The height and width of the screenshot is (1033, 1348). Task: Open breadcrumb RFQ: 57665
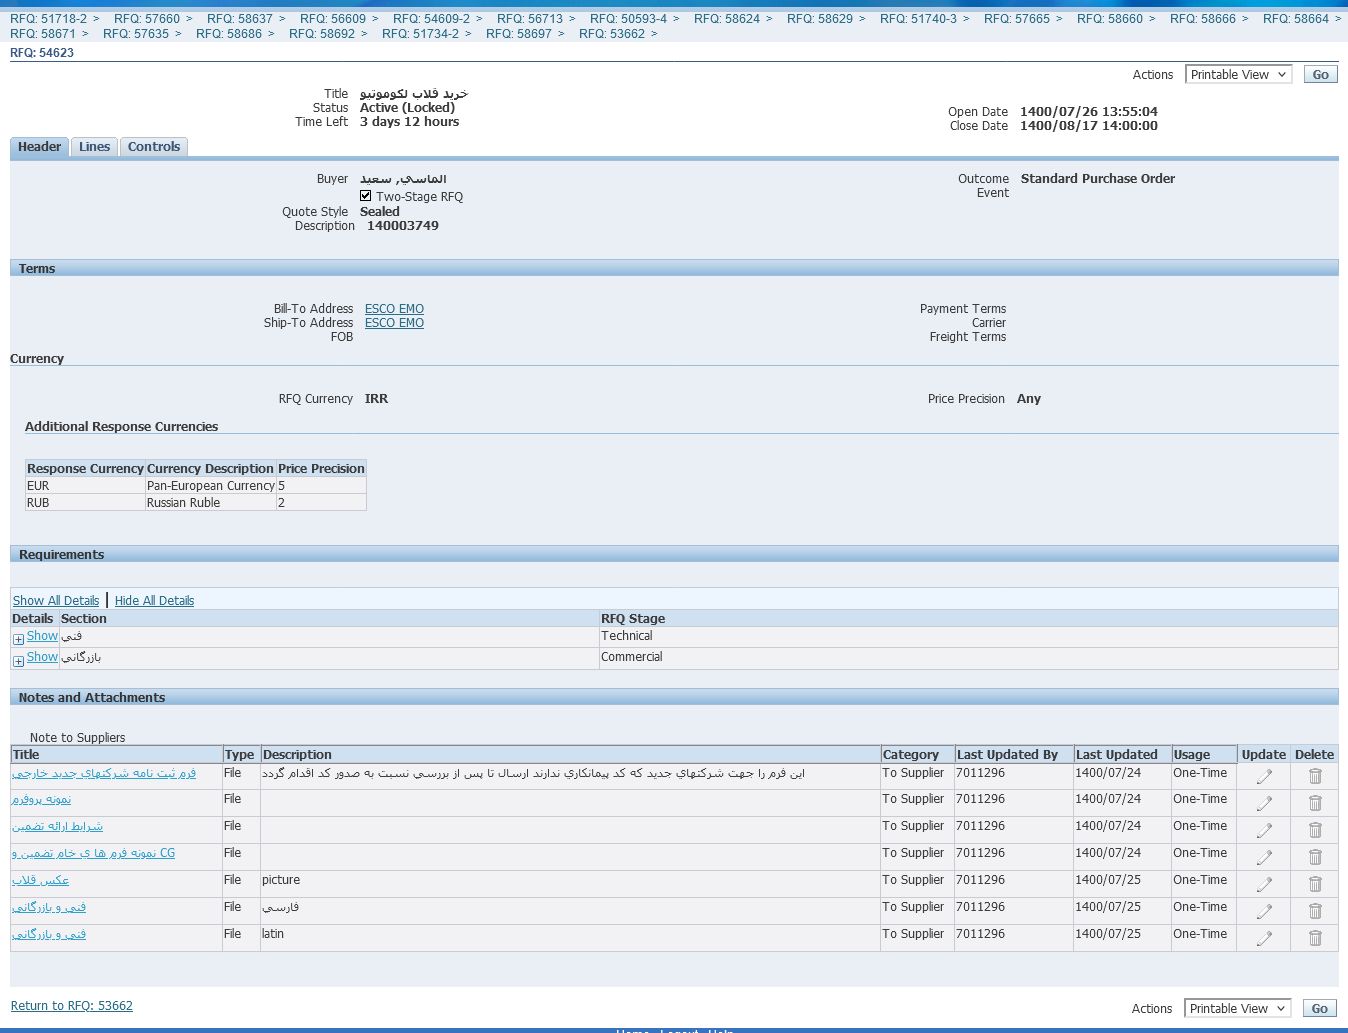[1017, 19]
